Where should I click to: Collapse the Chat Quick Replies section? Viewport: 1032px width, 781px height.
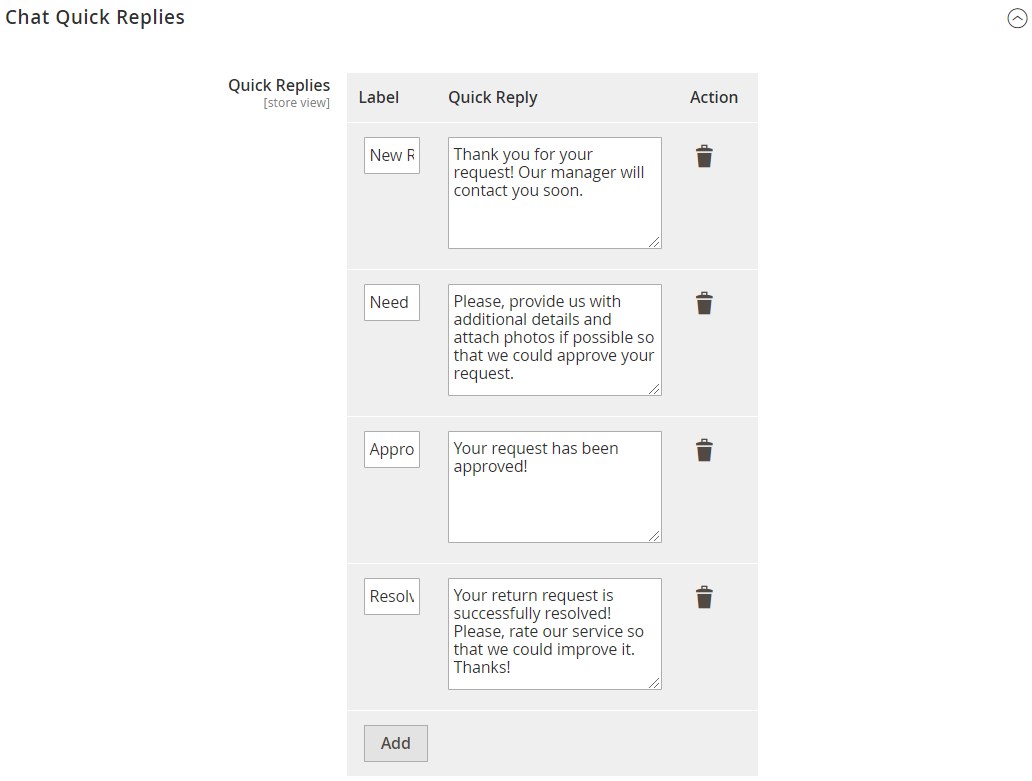pyautogui.click(x=1017, y=18)
